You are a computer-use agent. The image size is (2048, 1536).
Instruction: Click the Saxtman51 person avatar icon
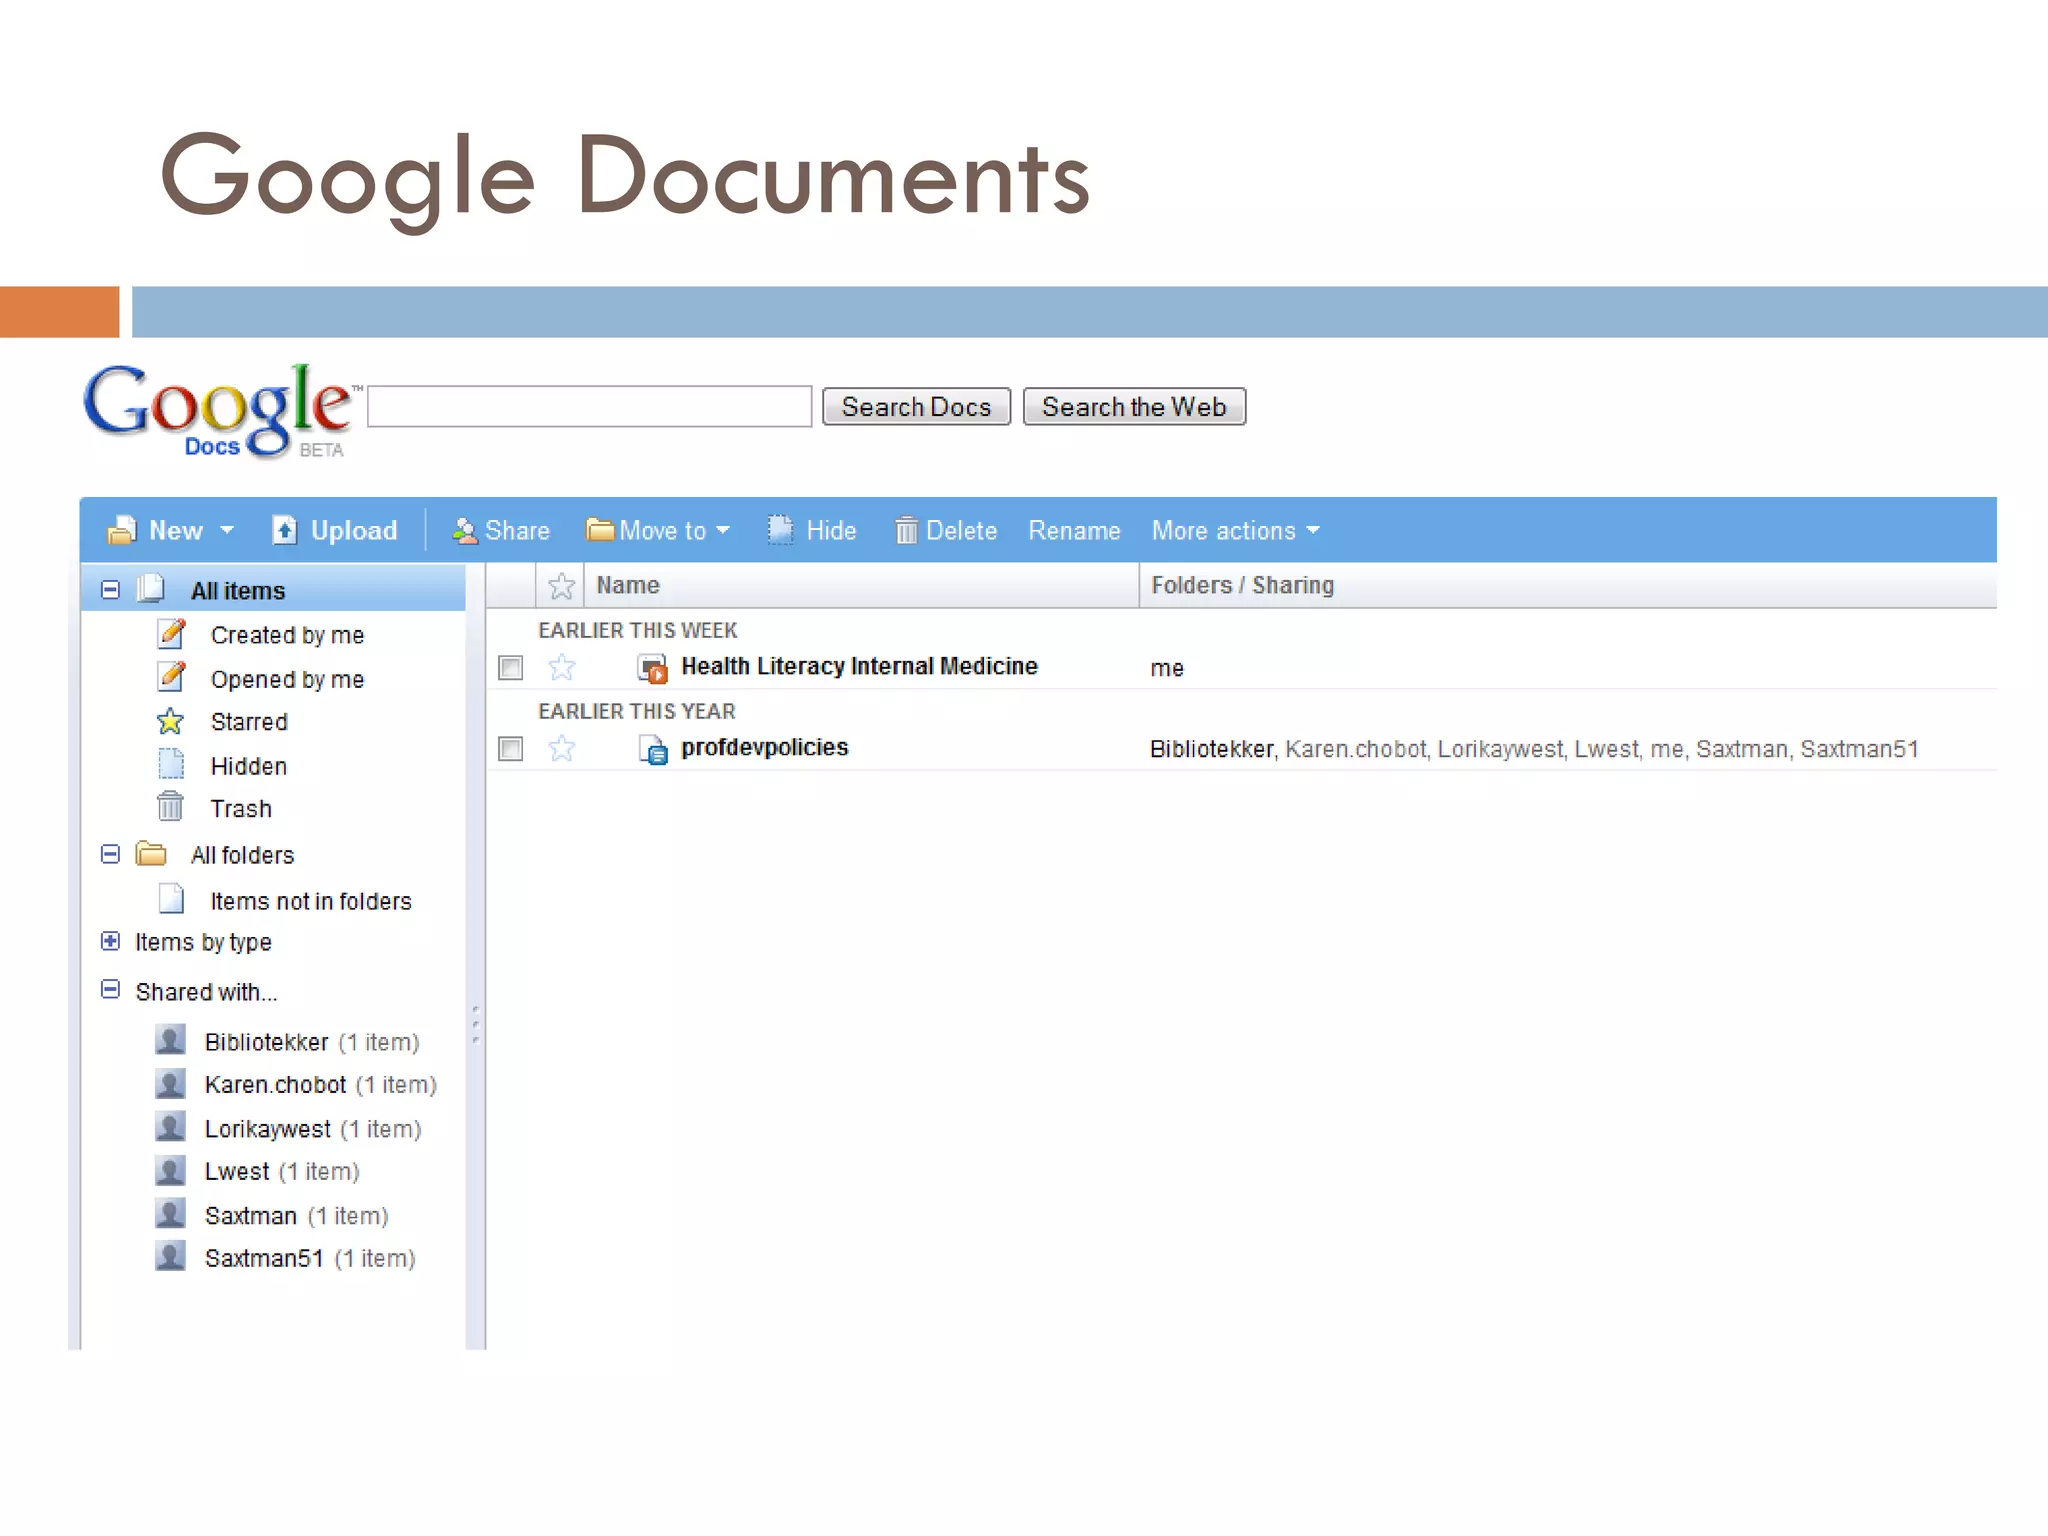(x=171, y=1256)
